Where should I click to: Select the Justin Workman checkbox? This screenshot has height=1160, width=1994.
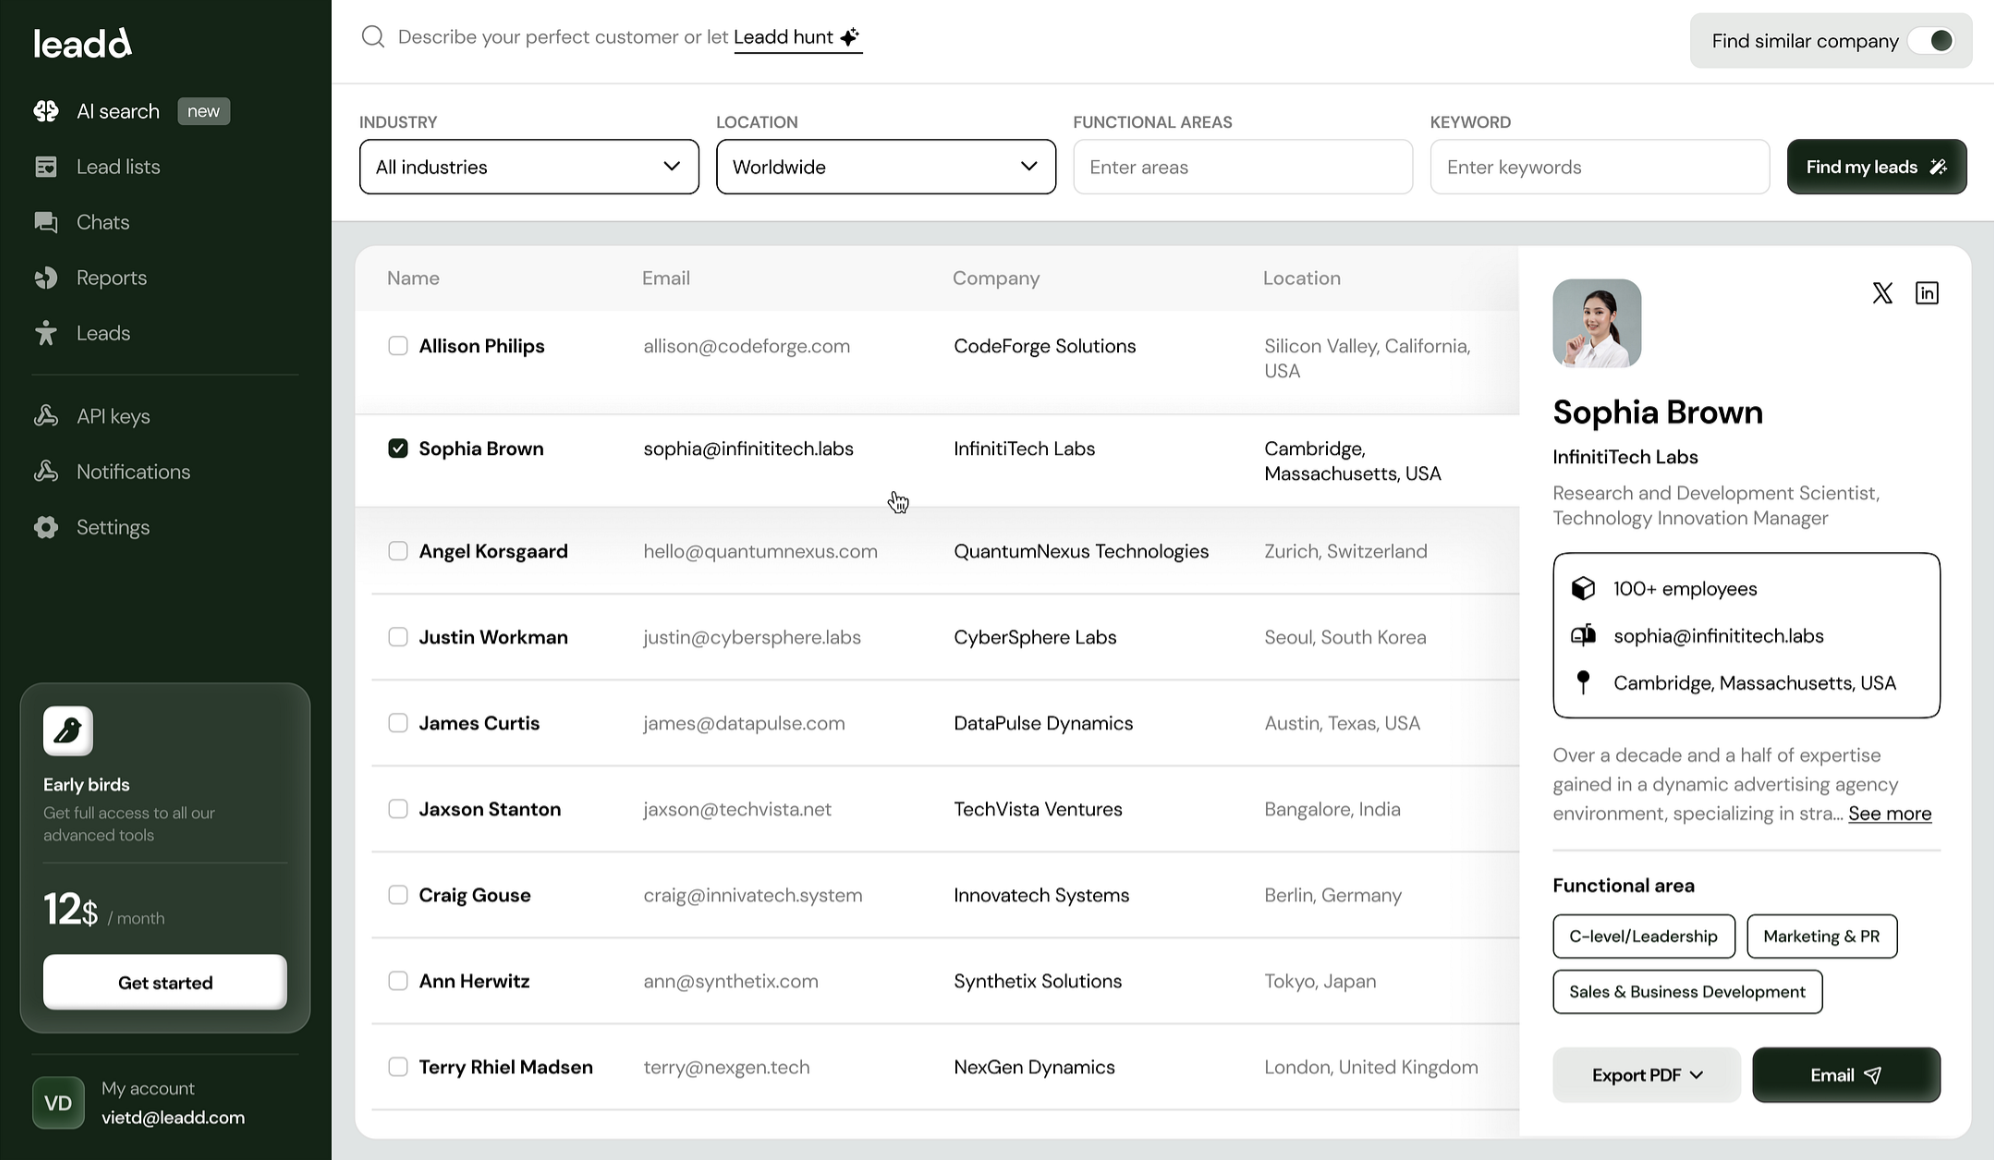point(398,637)
